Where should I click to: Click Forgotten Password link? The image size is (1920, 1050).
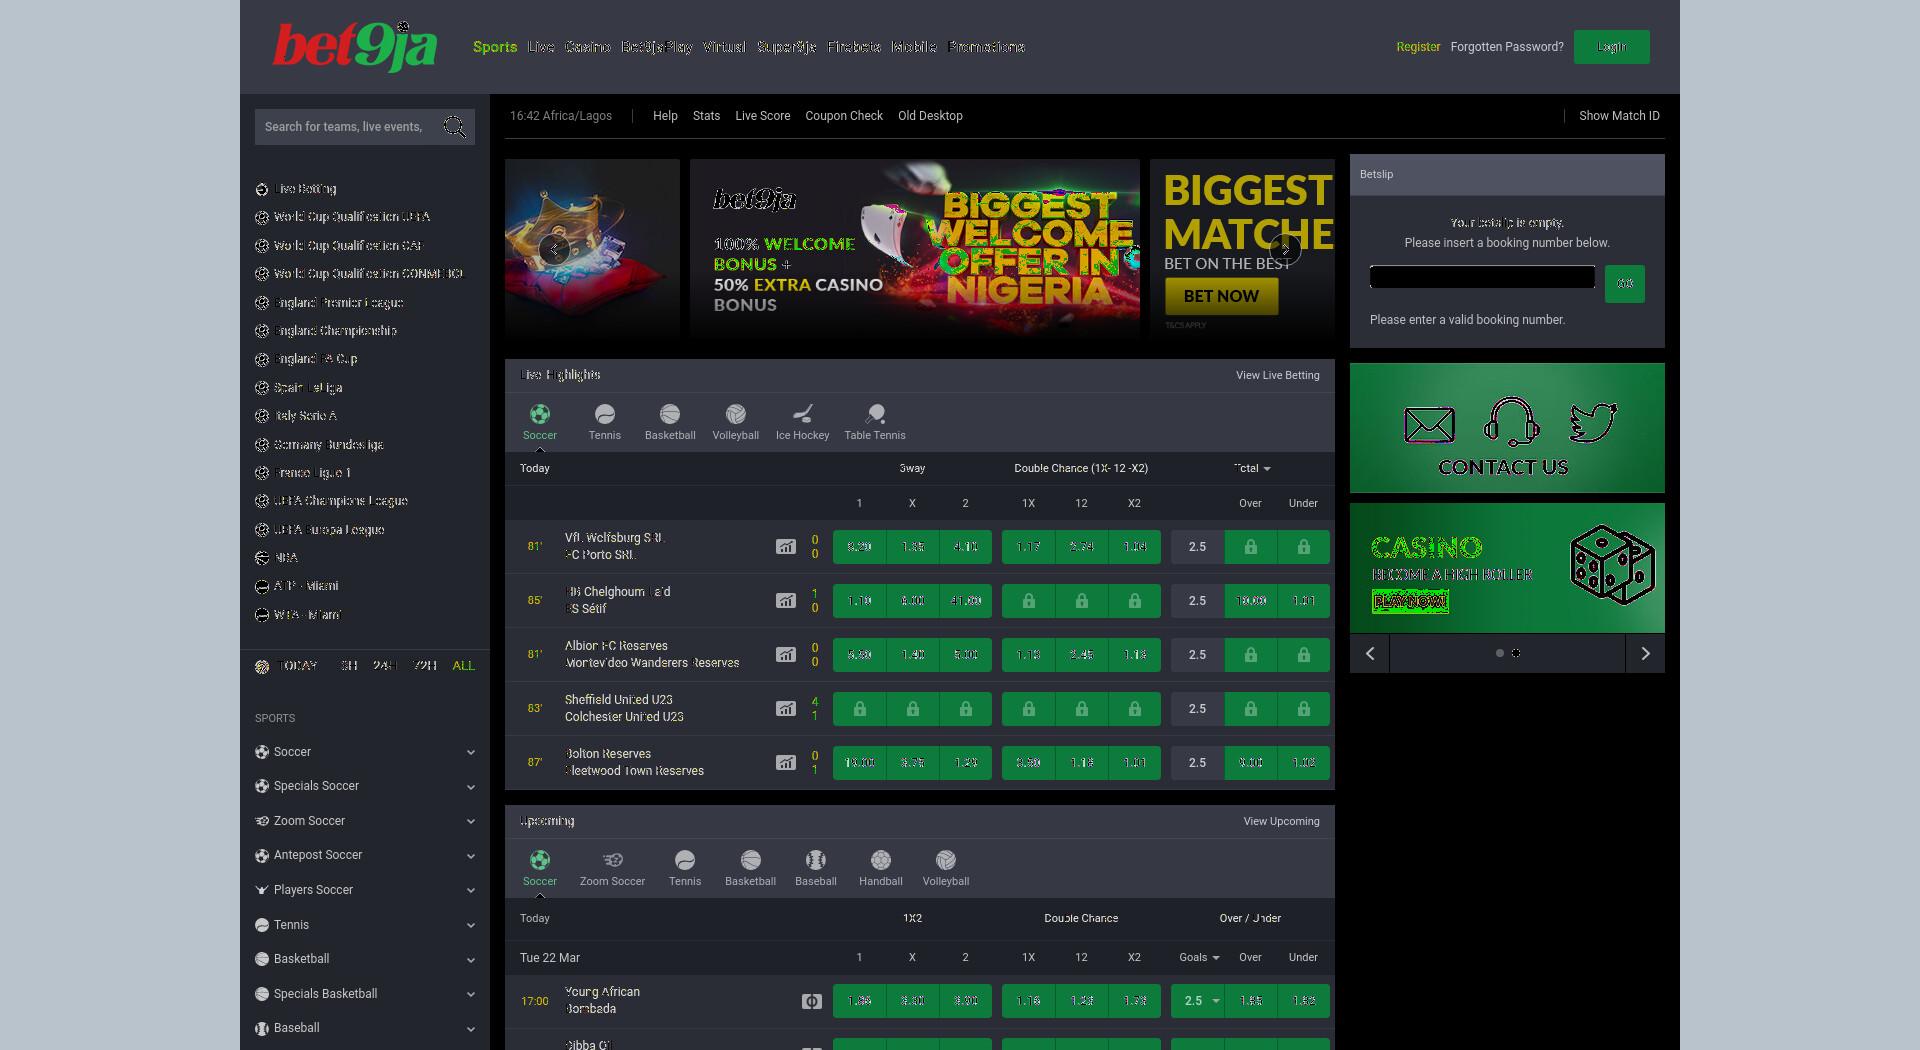1507,47
